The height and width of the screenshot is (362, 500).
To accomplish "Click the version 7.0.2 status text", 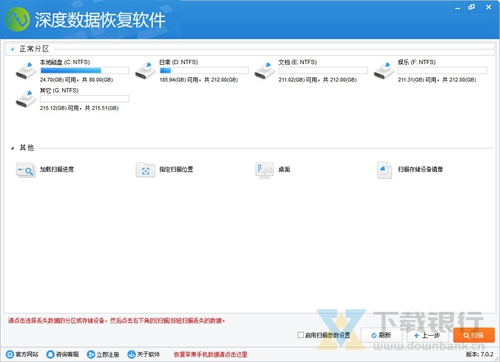I will point(480,354).
